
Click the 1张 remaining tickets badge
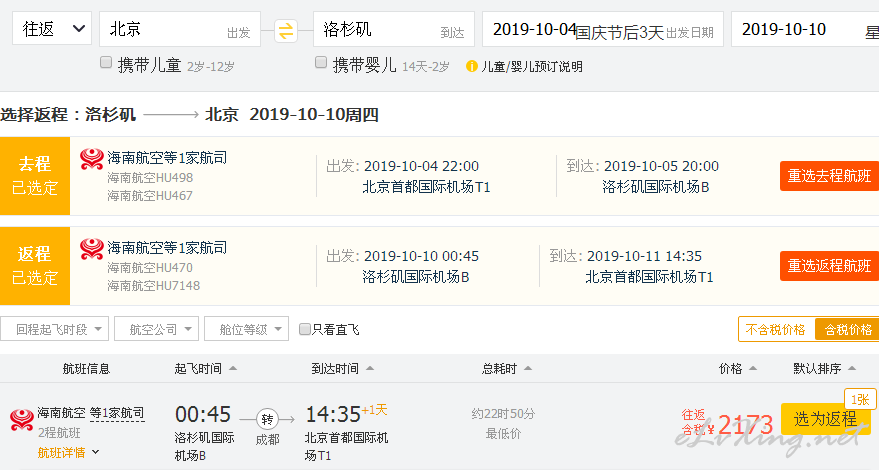tap(860, 399)
